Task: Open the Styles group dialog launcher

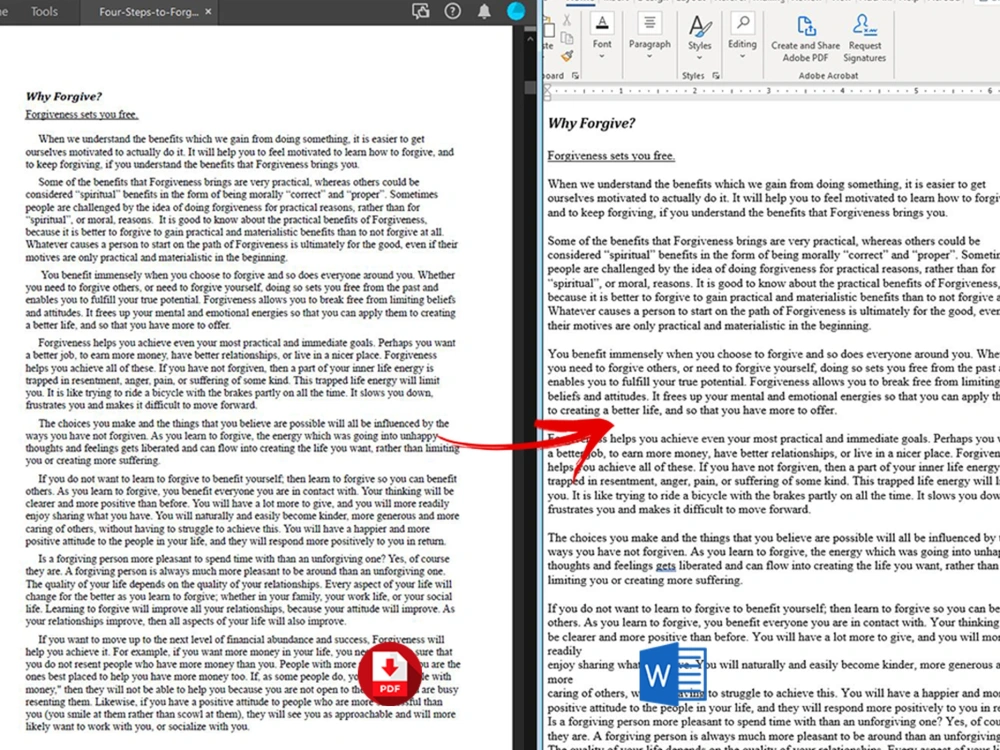Action: (x=716, y=76)
